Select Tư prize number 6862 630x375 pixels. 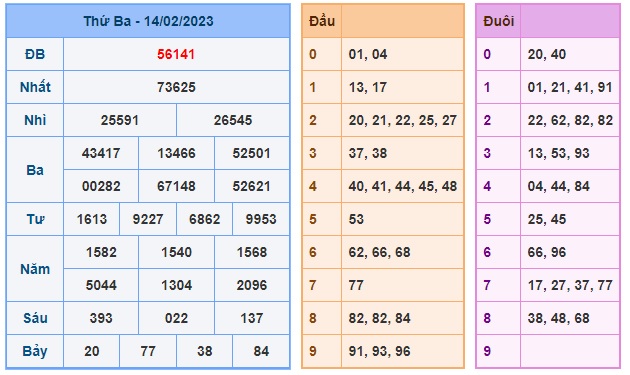click(x=205, y=219)
